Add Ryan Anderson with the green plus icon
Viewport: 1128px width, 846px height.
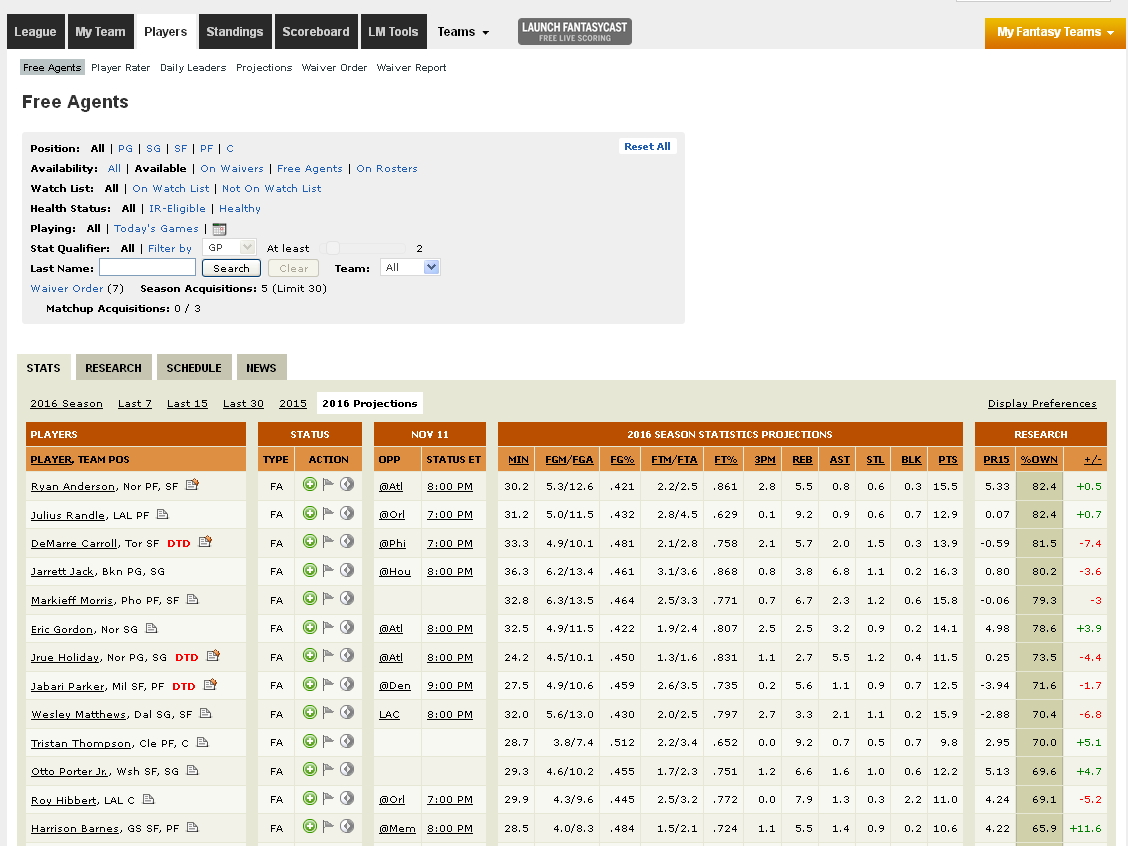(309, 485)
